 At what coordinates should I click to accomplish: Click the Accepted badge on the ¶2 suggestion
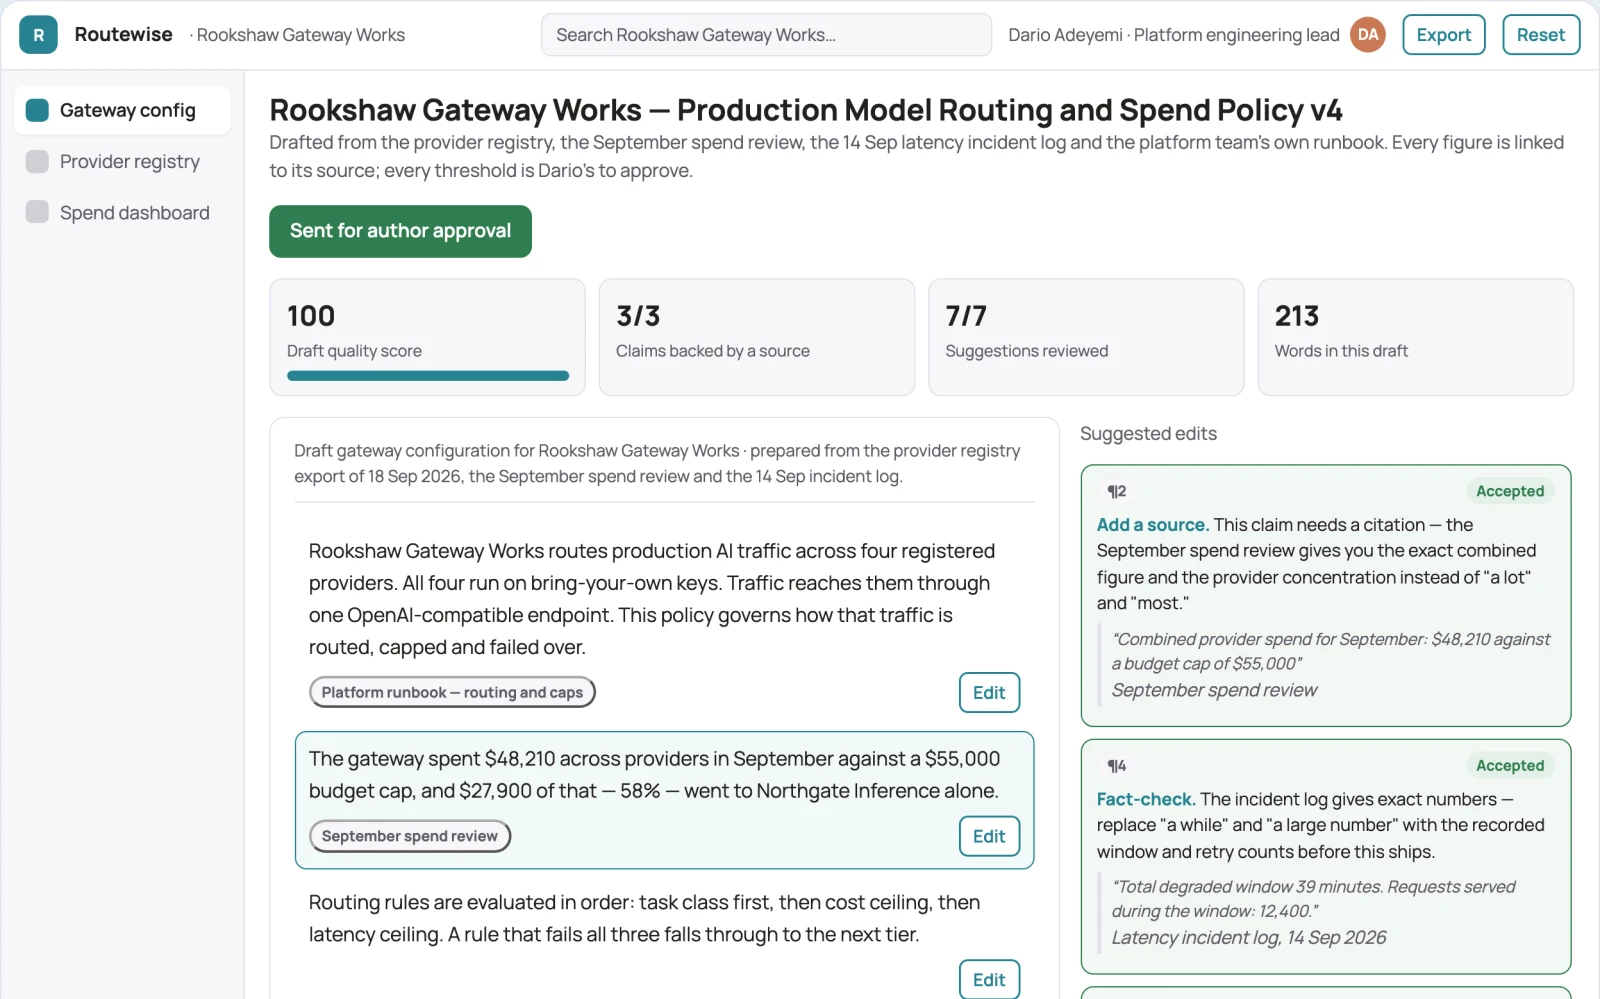pos(1510,491)
